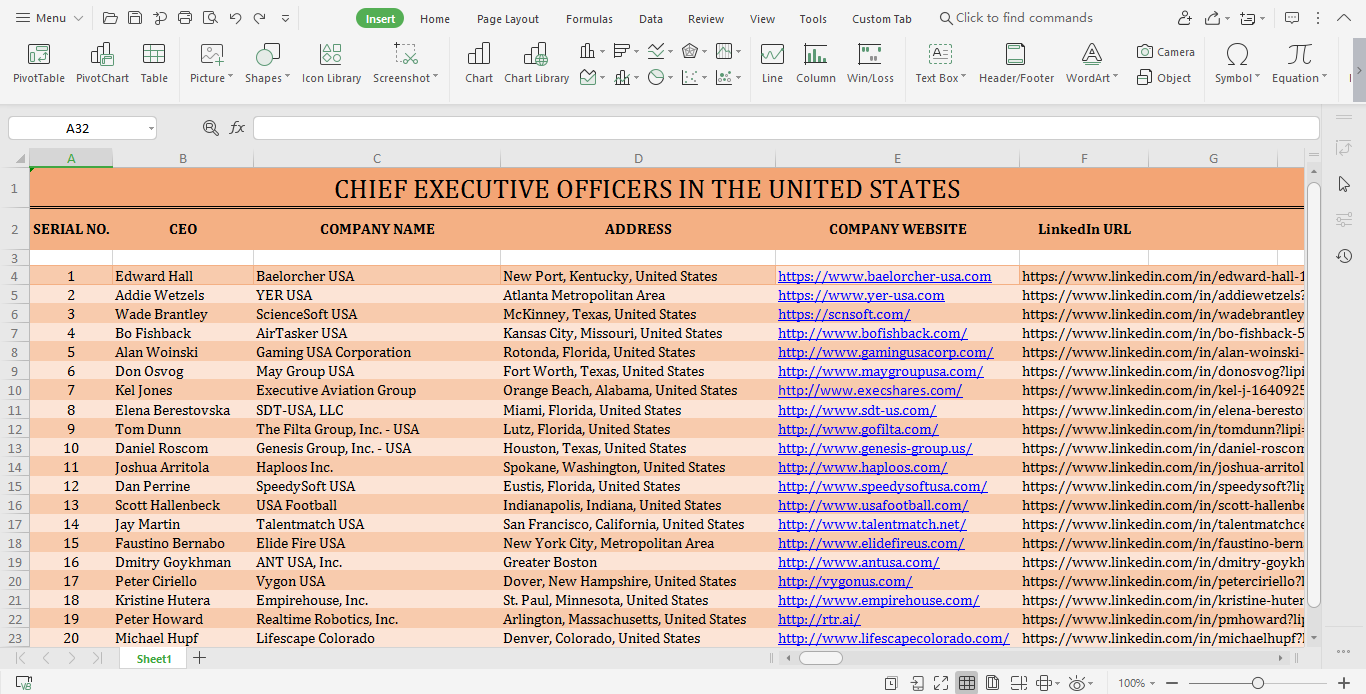The width and height of the screenshot is (1366, 694).
Task: Open the Formulas tab
Action: pos(589,19)
